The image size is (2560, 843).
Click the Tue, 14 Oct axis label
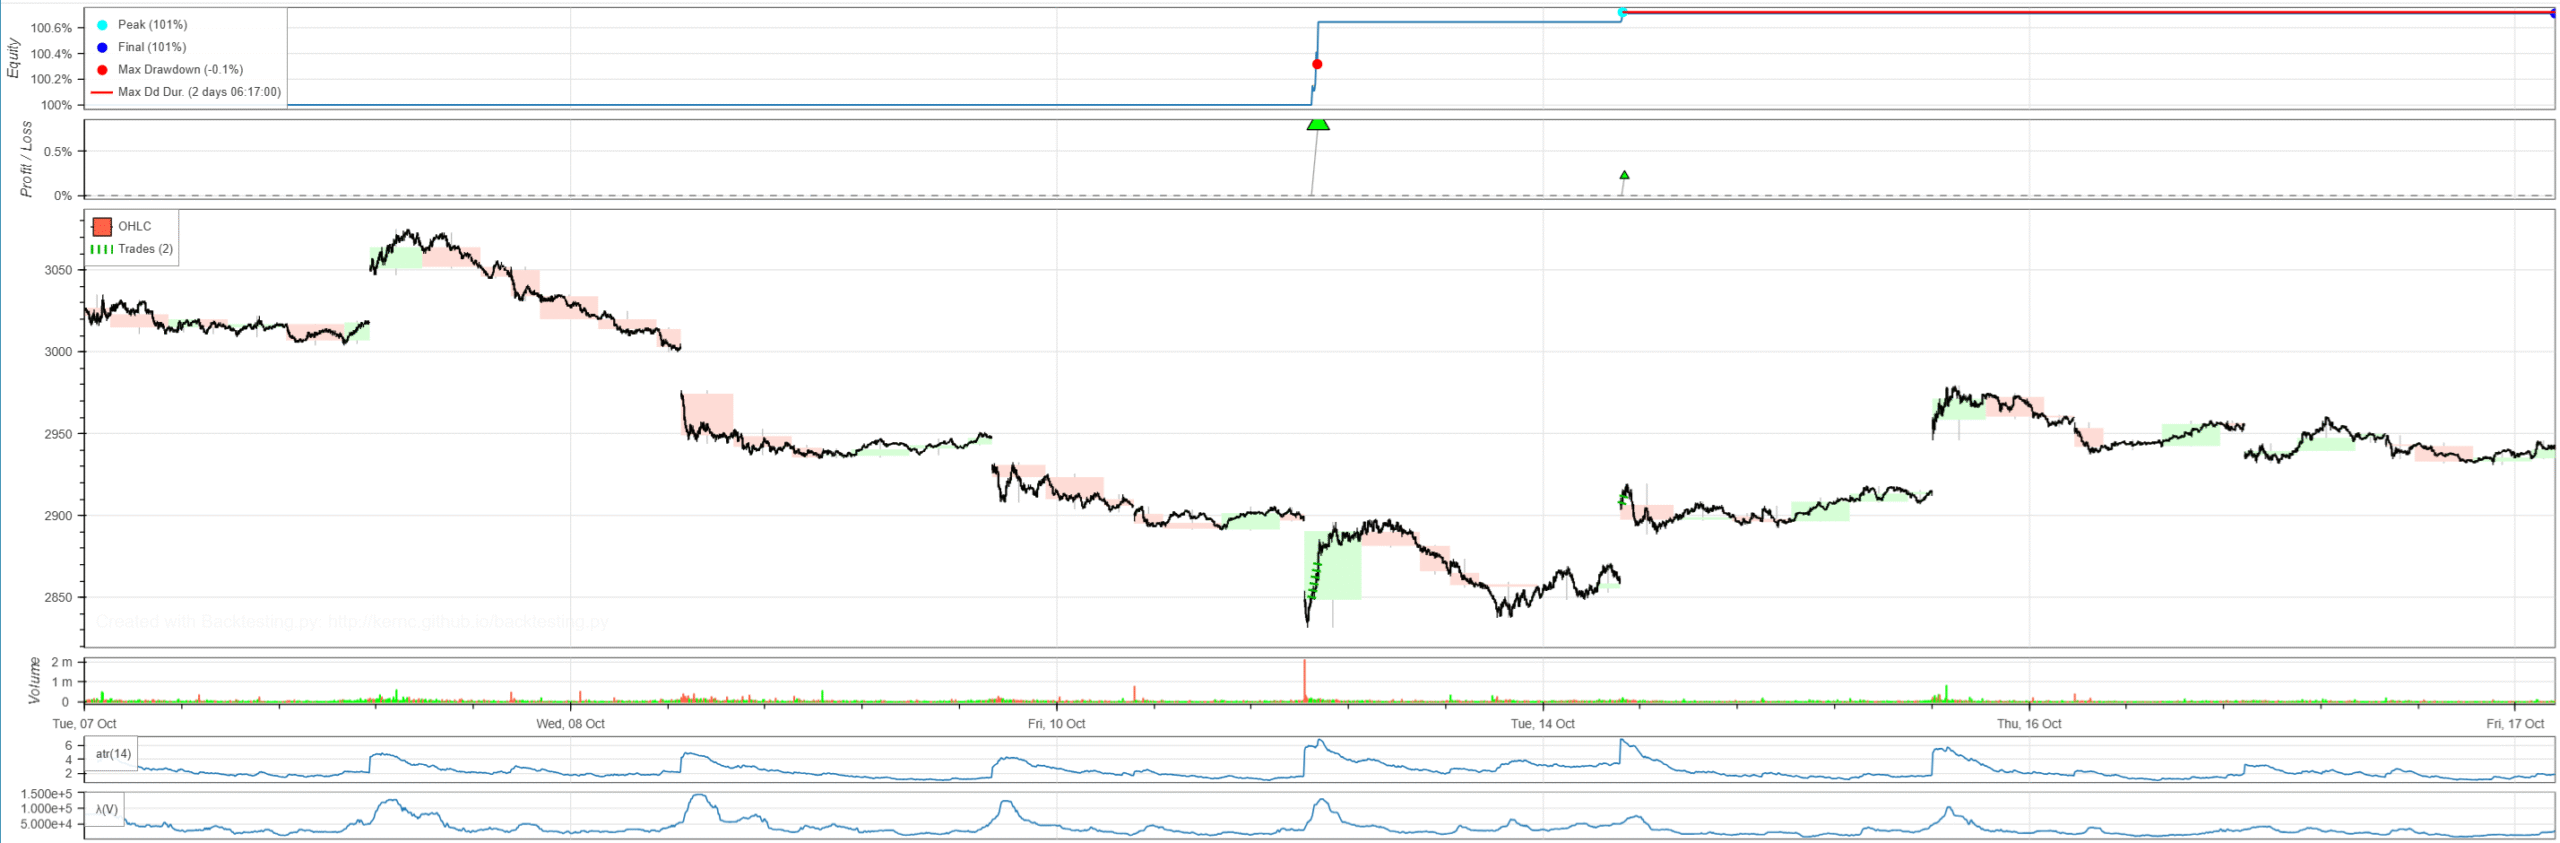(1541, 723)
